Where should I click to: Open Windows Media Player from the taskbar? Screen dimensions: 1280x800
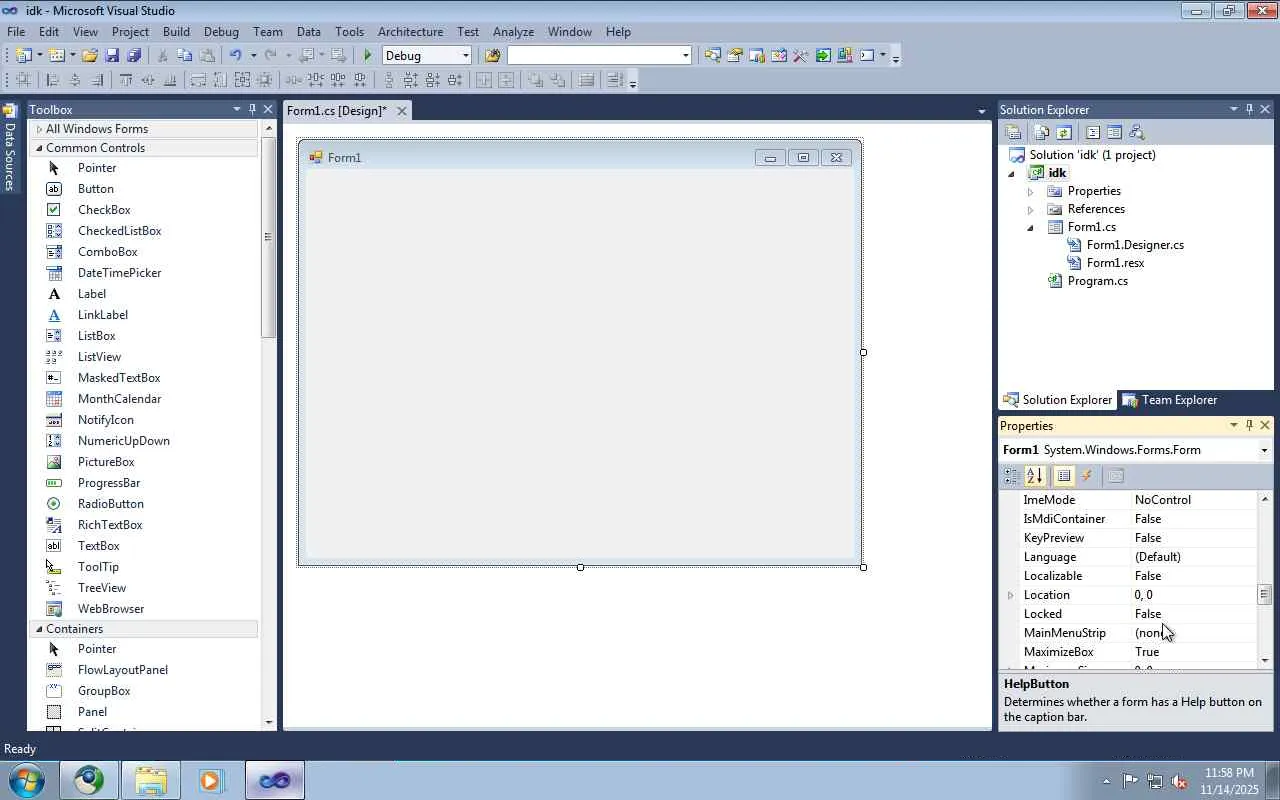(x=211, y=780)
